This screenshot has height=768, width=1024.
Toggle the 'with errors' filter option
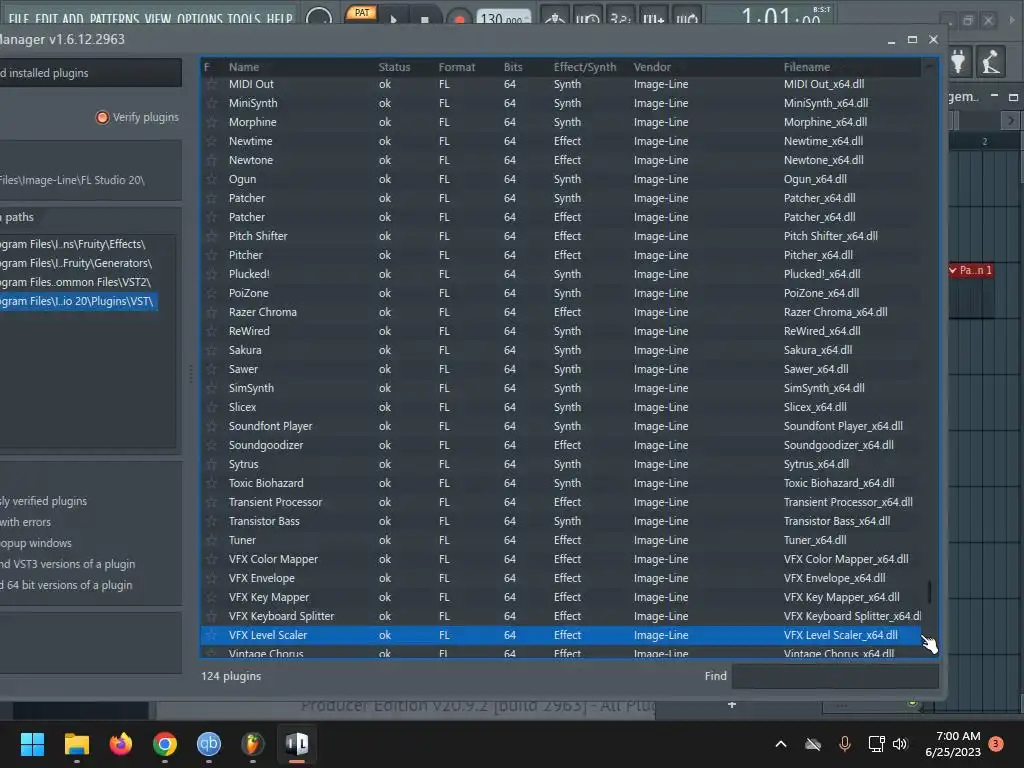(25, 522)
